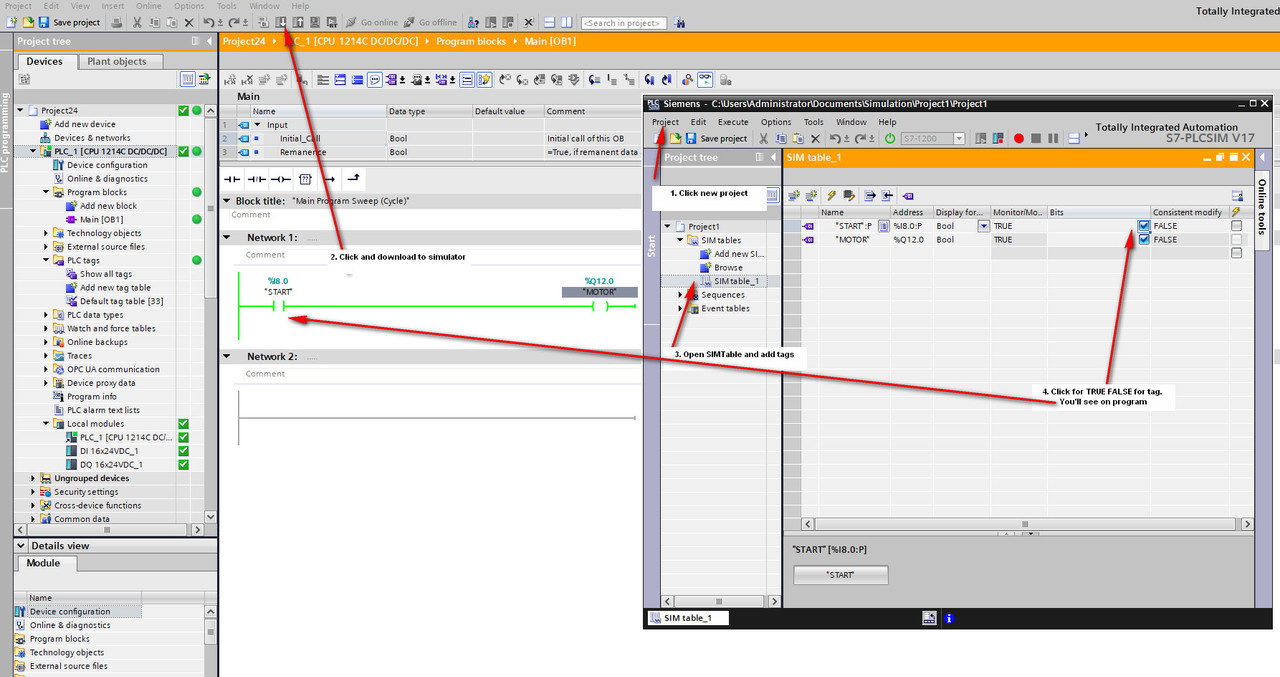Click Go online in TIA toolbar

[372, 22]
